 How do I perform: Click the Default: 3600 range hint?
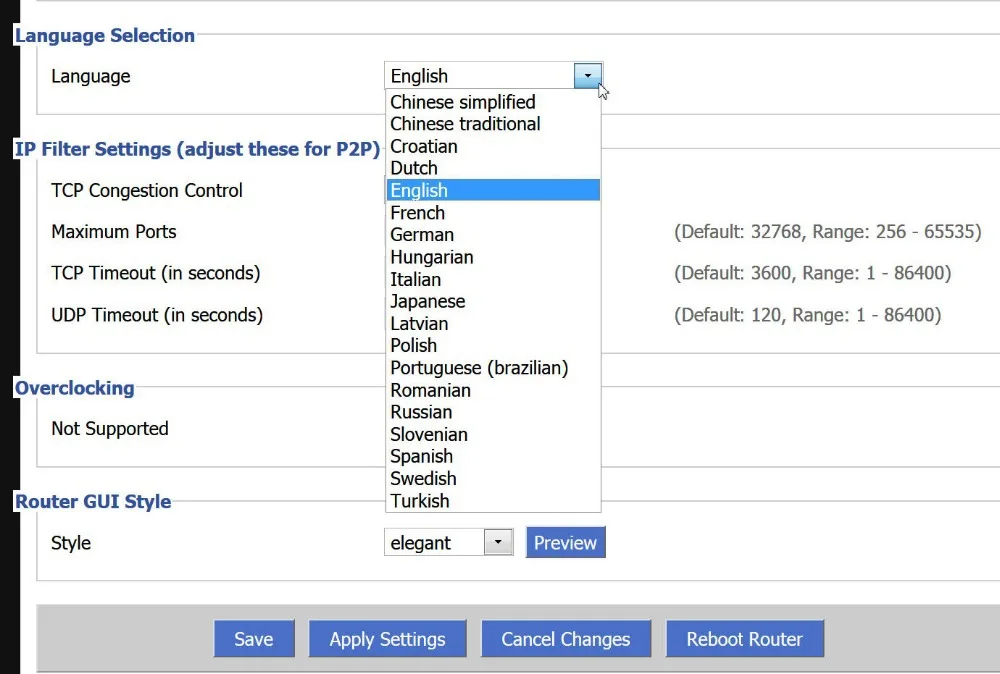coord(812,273)
